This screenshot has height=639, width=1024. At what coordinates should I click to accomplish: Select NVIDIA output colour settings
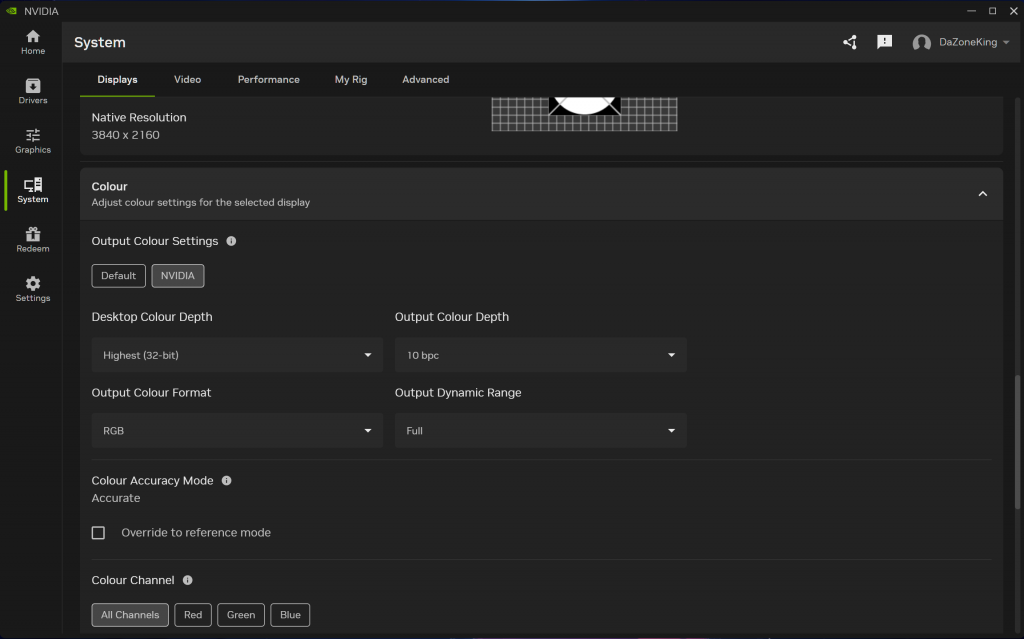click(x=178, y=276)
